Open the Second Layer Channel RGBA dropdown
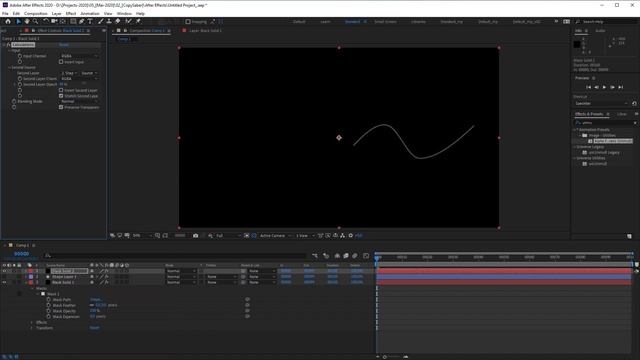Image resolution: width=640 pixels, height=360 pixels. click(80, 79)
